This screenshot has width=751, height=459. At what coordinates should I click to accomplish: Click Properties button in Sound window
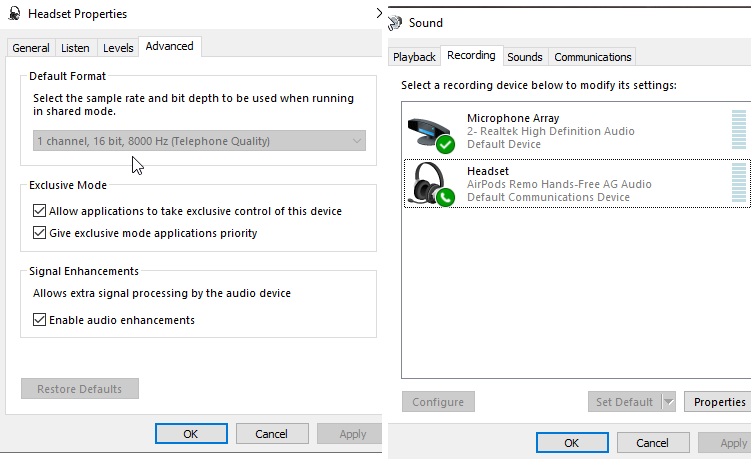[719, 402]
